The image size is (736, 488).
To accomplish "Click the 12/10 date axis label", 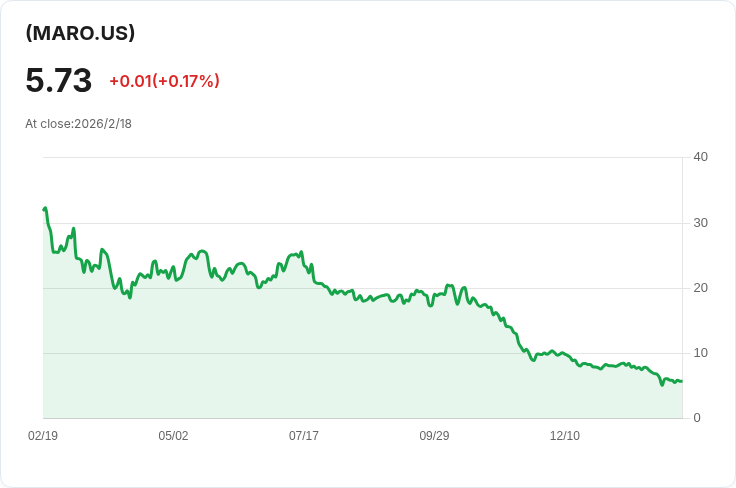I will 565,436.
